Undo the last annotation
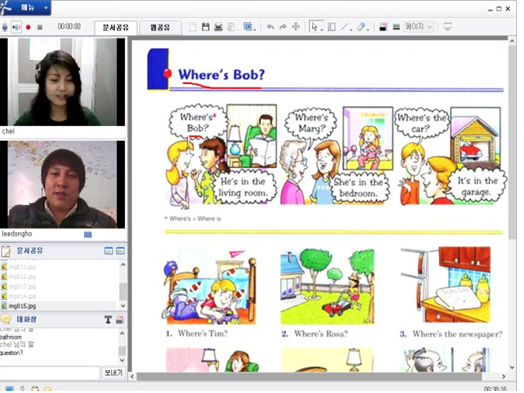Viewport: 524px width, 393px height. pos(270,27)
